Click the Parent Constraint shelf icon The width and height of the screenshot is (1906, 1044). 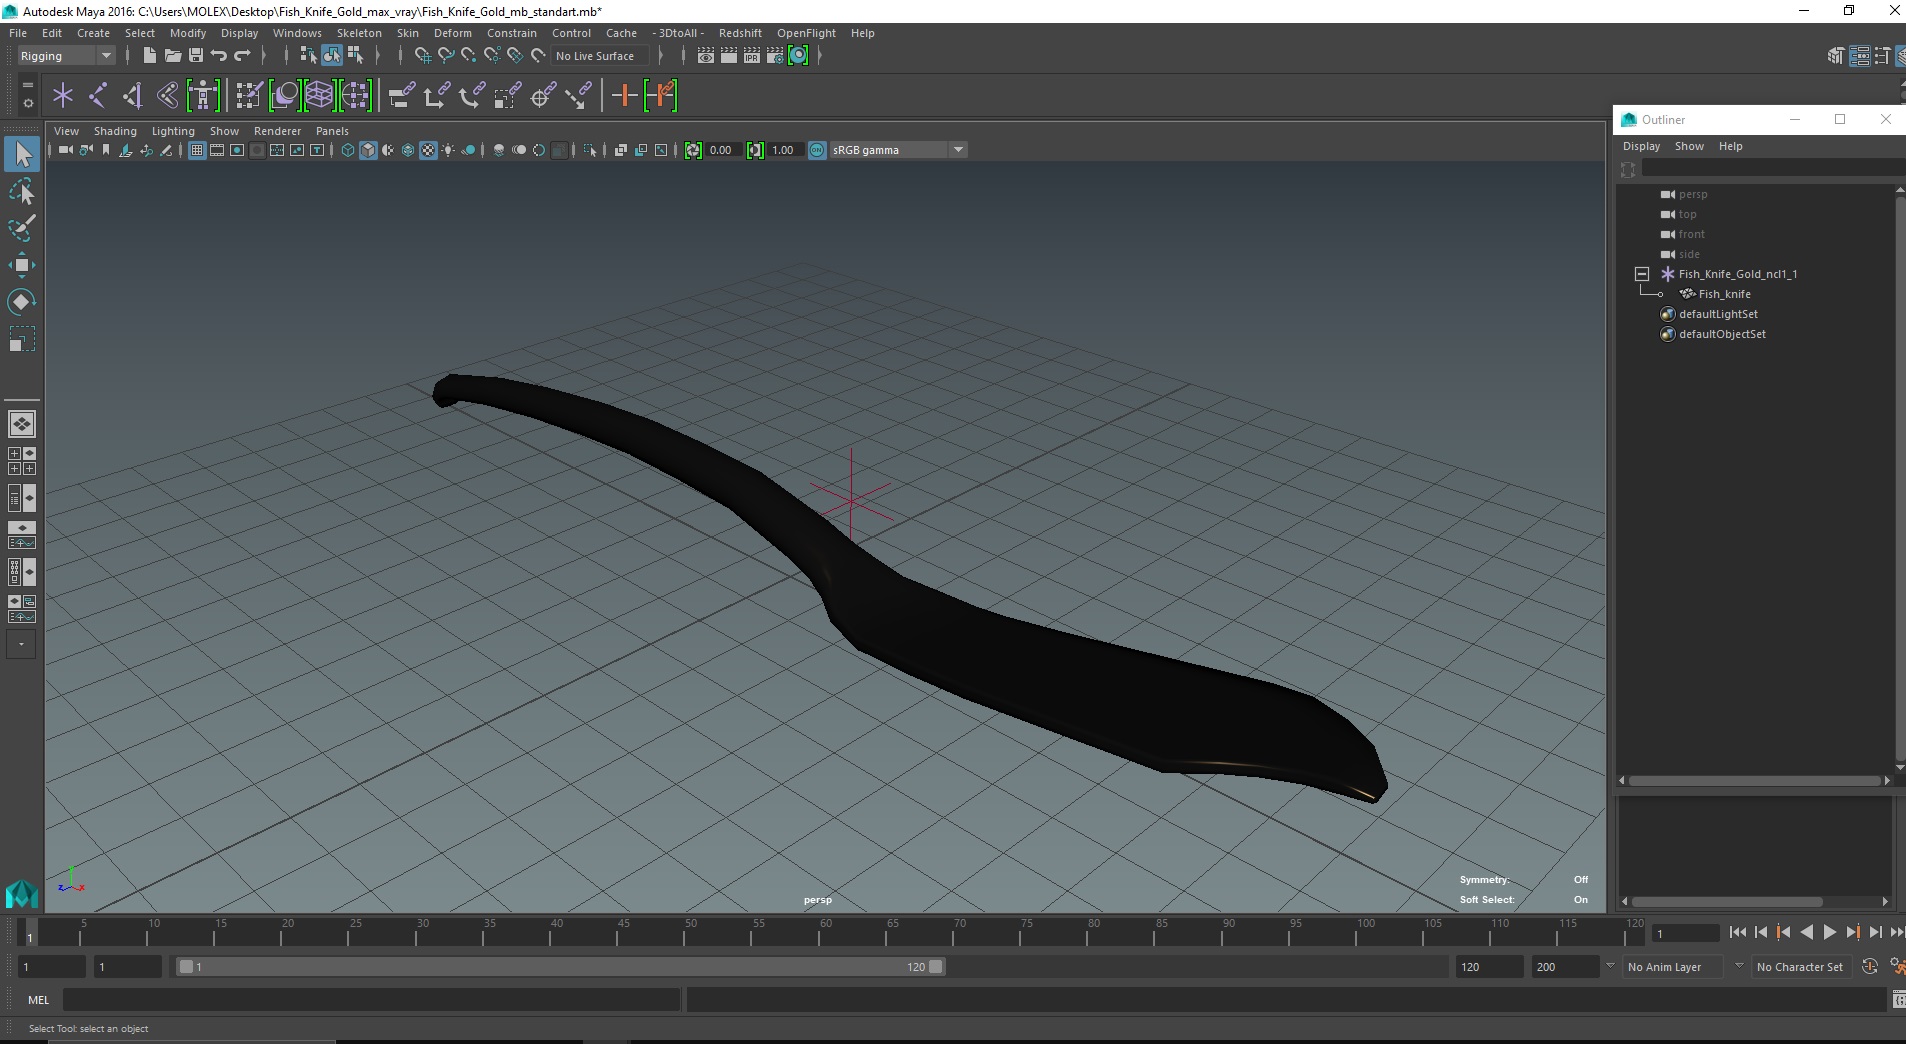point(401,96)
